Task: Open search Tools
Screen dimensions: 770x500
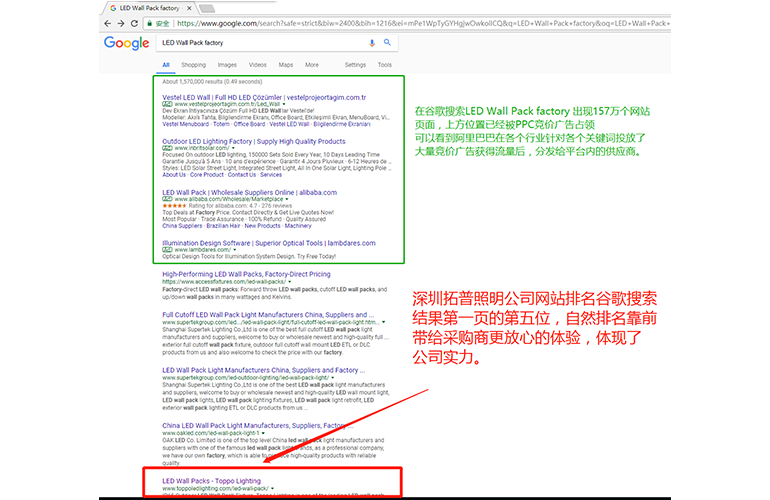Action: click(385, 65)
